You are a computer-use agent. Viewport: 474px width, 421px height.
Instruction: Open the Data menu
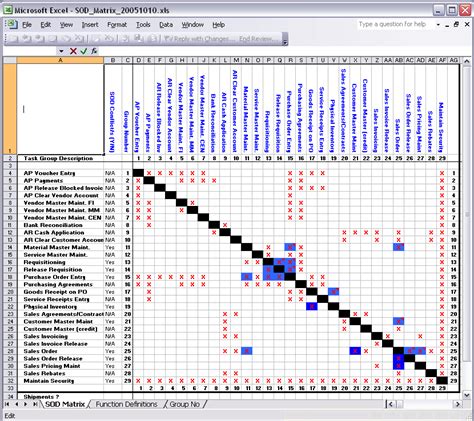(x=166, y=25)
